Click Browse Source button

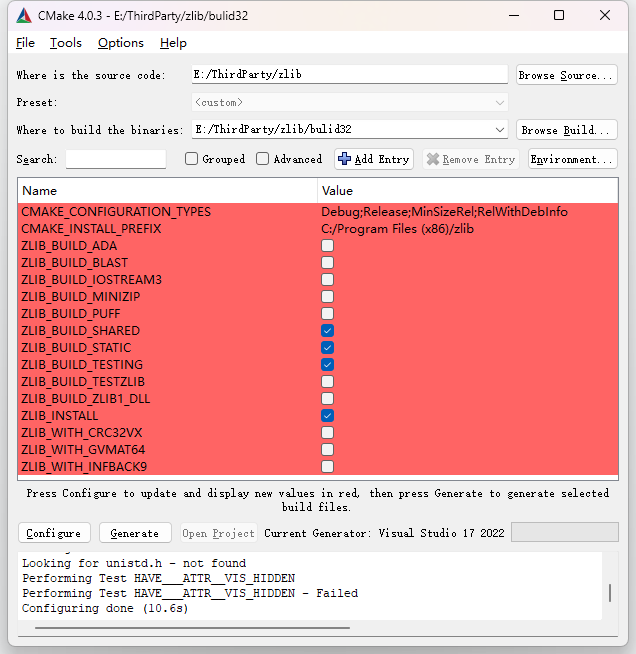point(566,75)
